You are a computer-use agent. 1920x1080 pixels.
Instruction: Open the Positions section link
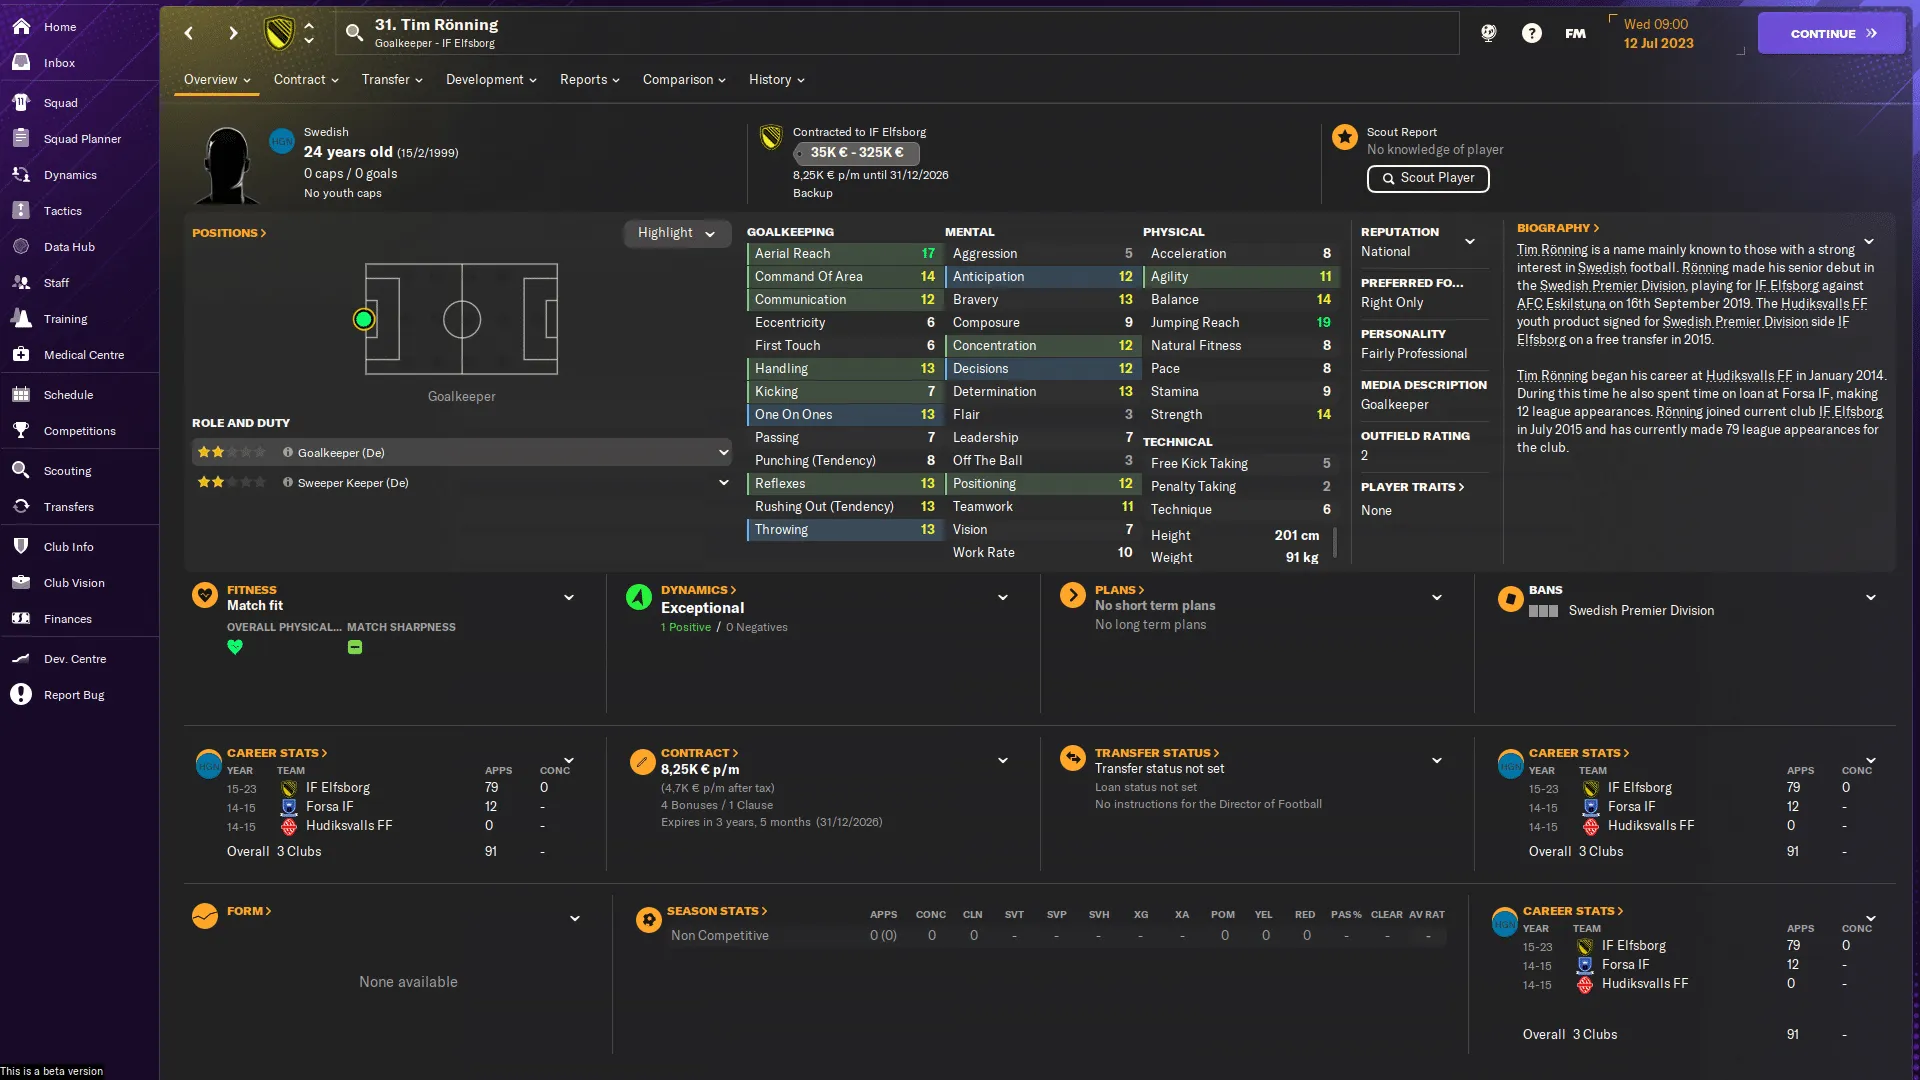coord(229,233)
